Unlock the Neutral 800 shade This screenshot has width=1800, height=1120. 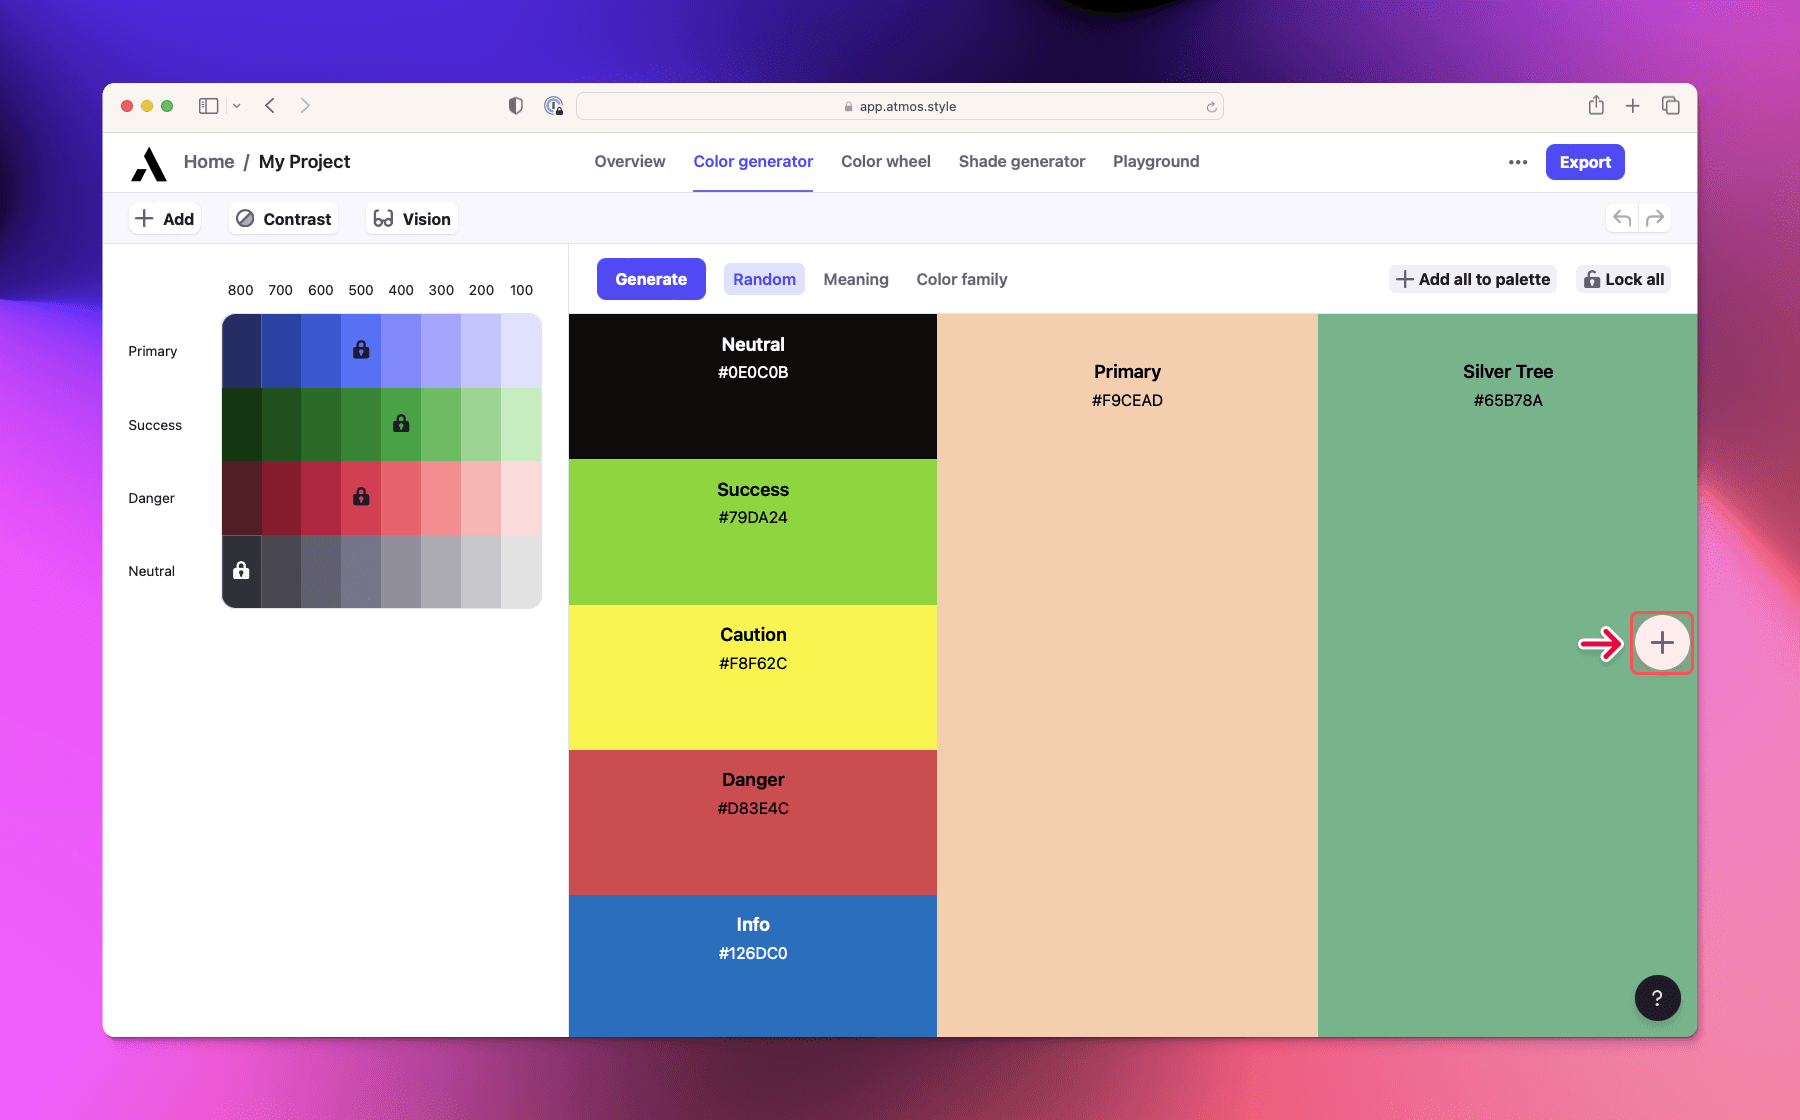[x=240, y=571]
